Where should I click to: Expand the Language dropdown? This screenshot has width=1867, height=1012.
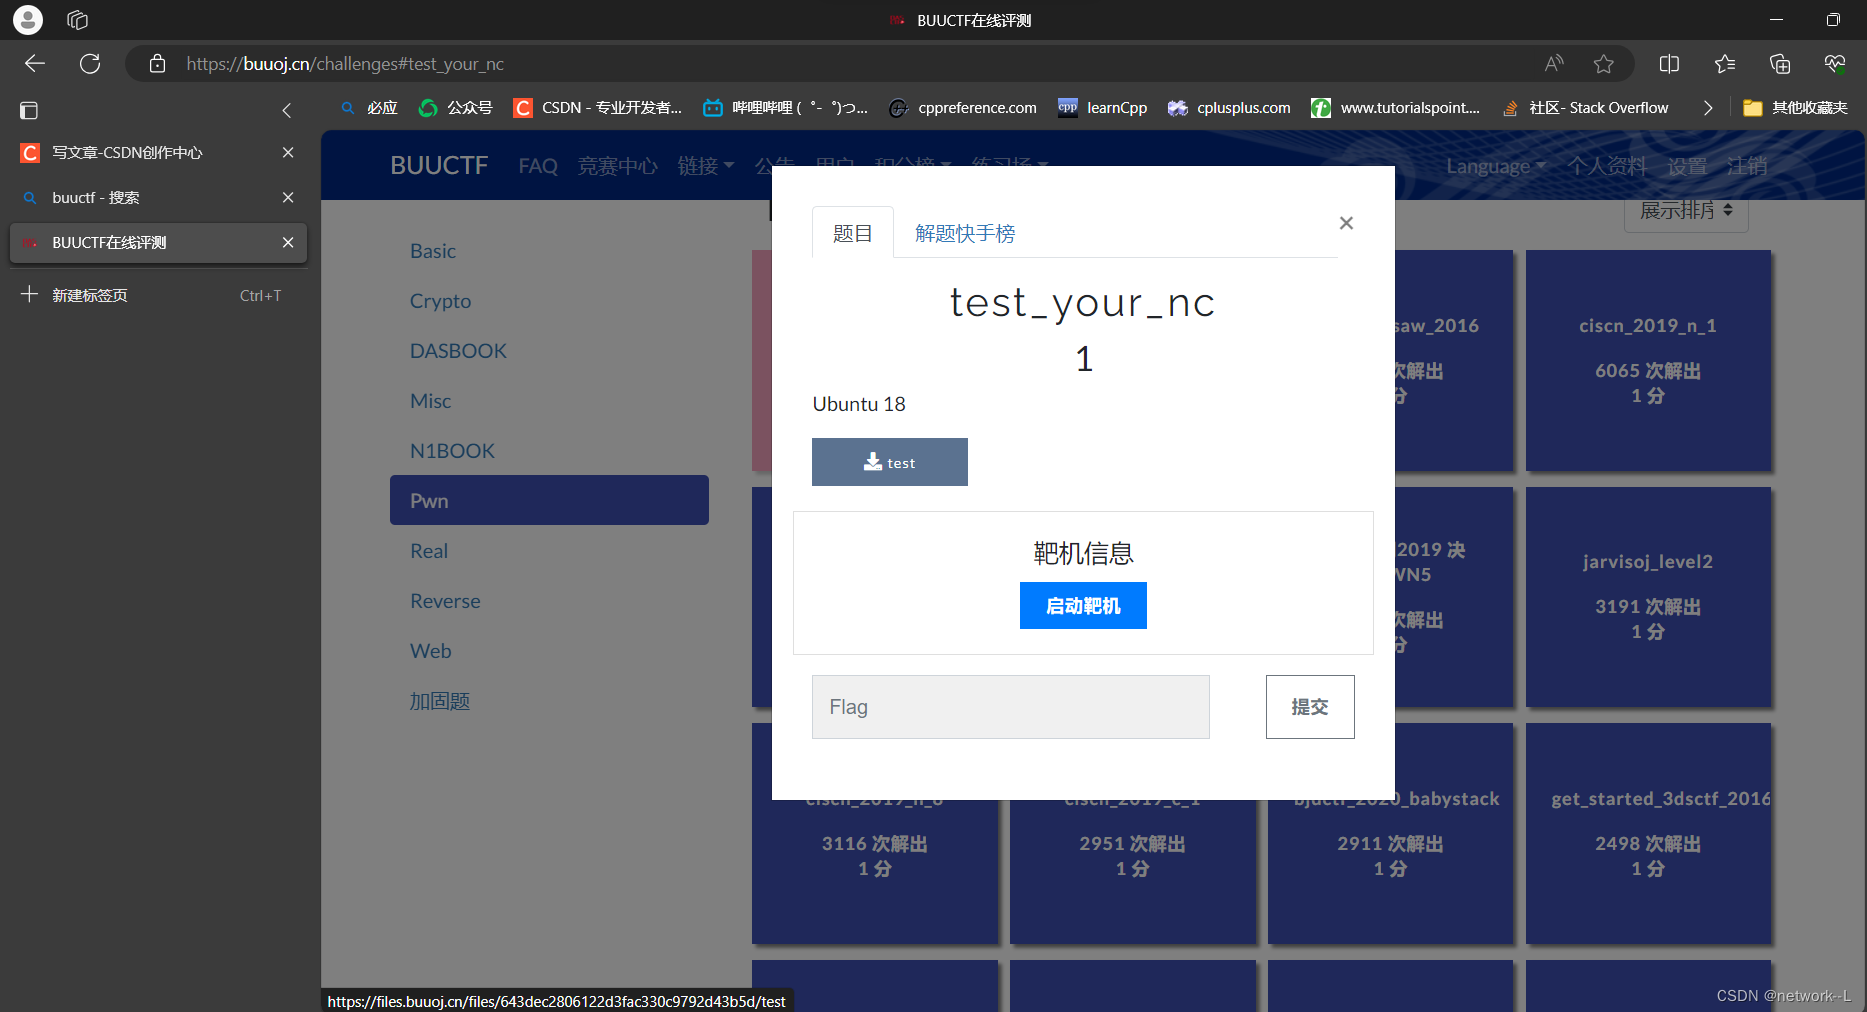coord(1496,166)
